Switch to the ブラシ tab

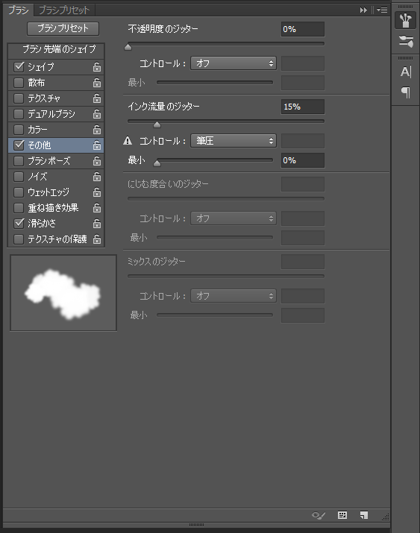pyautogui.click(x=18, y=10)
